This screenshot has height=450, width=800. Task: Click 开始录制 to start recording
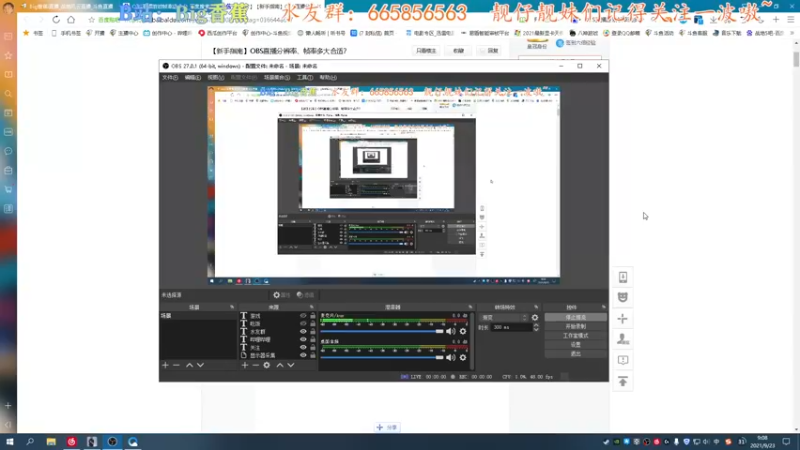tap(576, 327)
